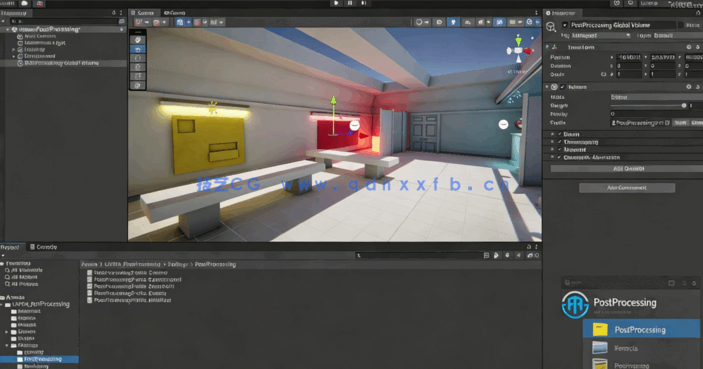Image resolution: width=703 pixels, height=369 pixels.
Task: Toggle Scene audio icon
Action: coord(468,22)
